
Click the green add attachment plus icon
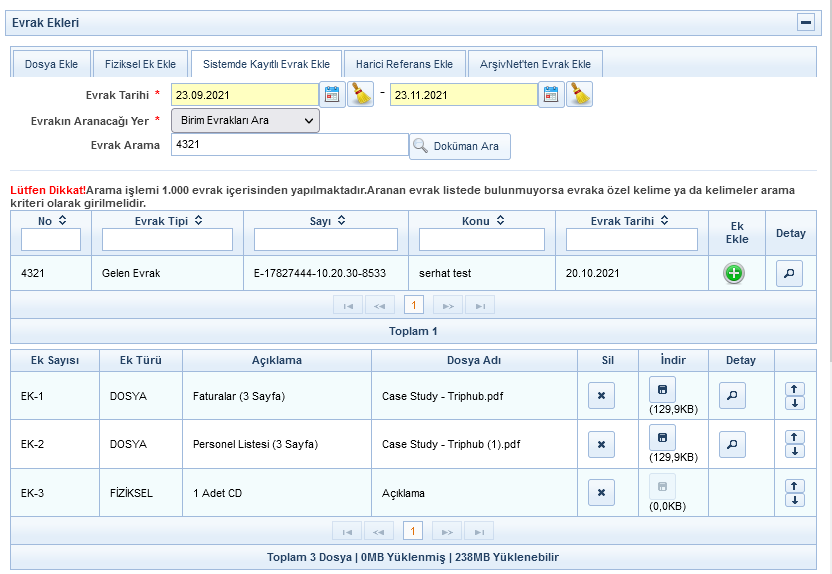(x=734, y=273)
